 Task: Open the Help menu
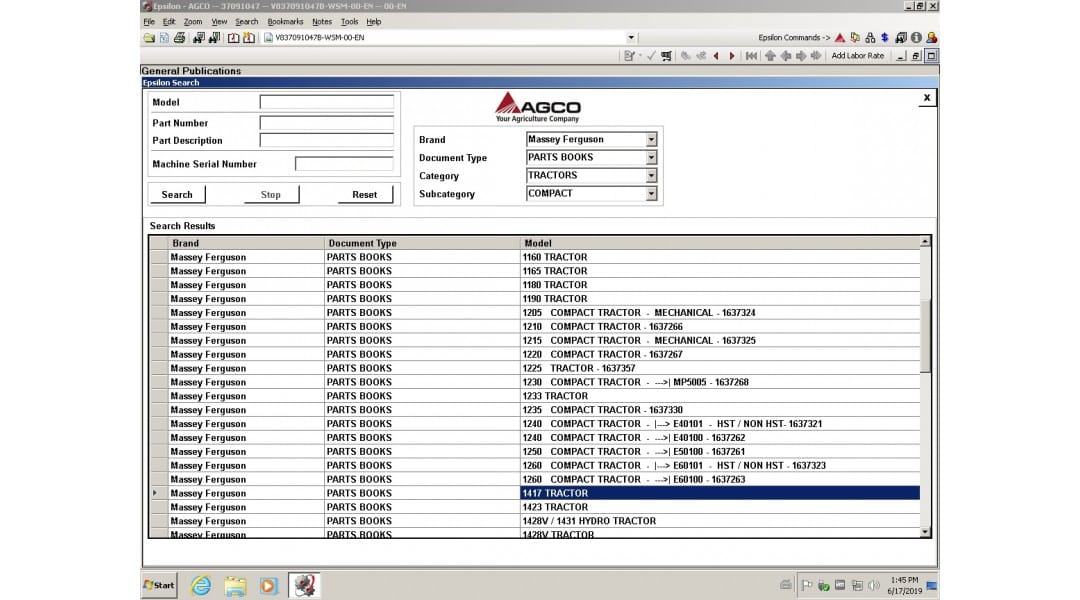[373, 22]
